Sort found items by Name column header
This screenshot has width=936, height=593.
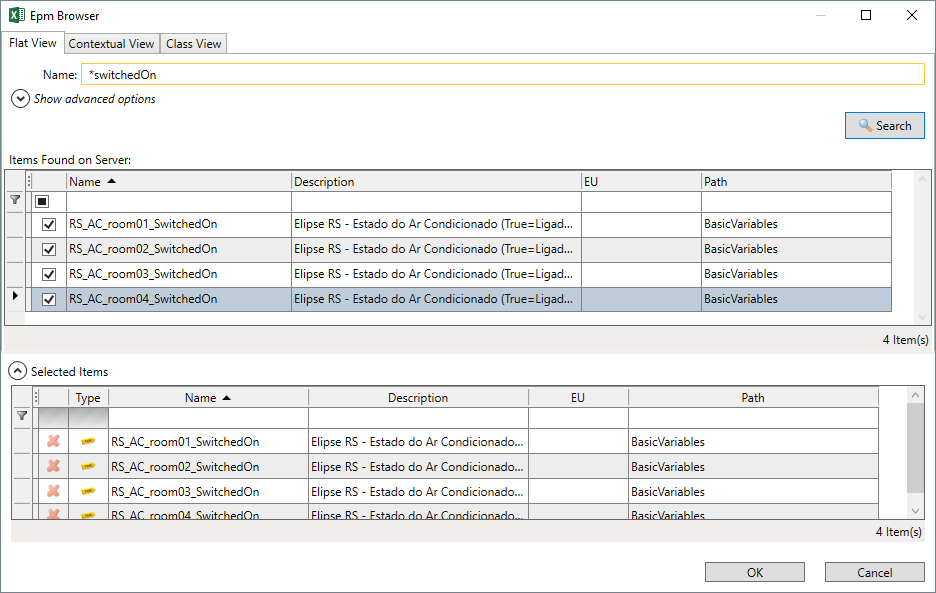[x=178, y=181]
